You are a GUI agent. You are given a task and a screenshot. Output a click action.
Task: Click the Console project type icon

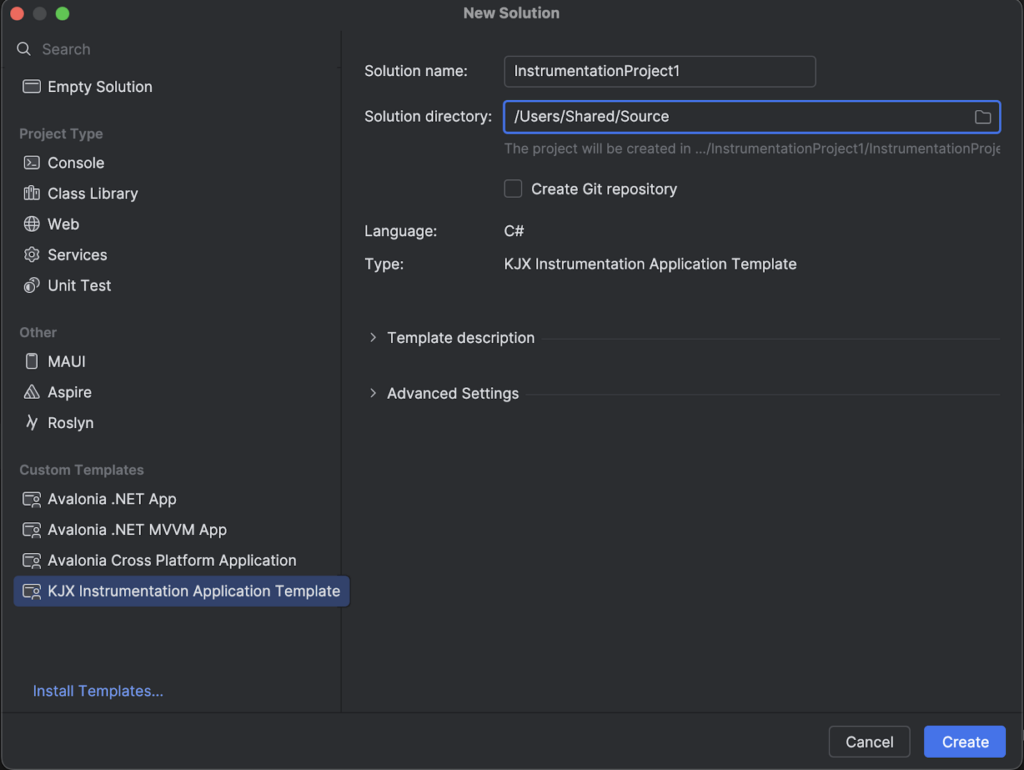point(31,163)
